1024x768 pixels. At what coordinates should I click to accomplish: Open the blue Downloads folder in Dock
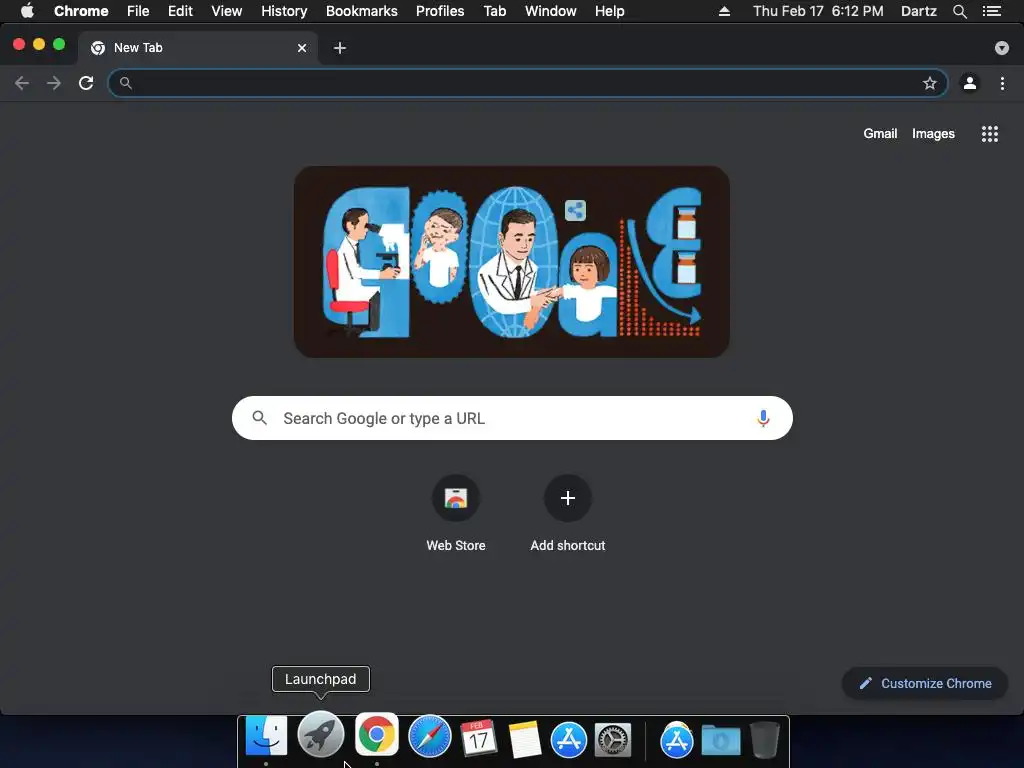click(721, 740)
